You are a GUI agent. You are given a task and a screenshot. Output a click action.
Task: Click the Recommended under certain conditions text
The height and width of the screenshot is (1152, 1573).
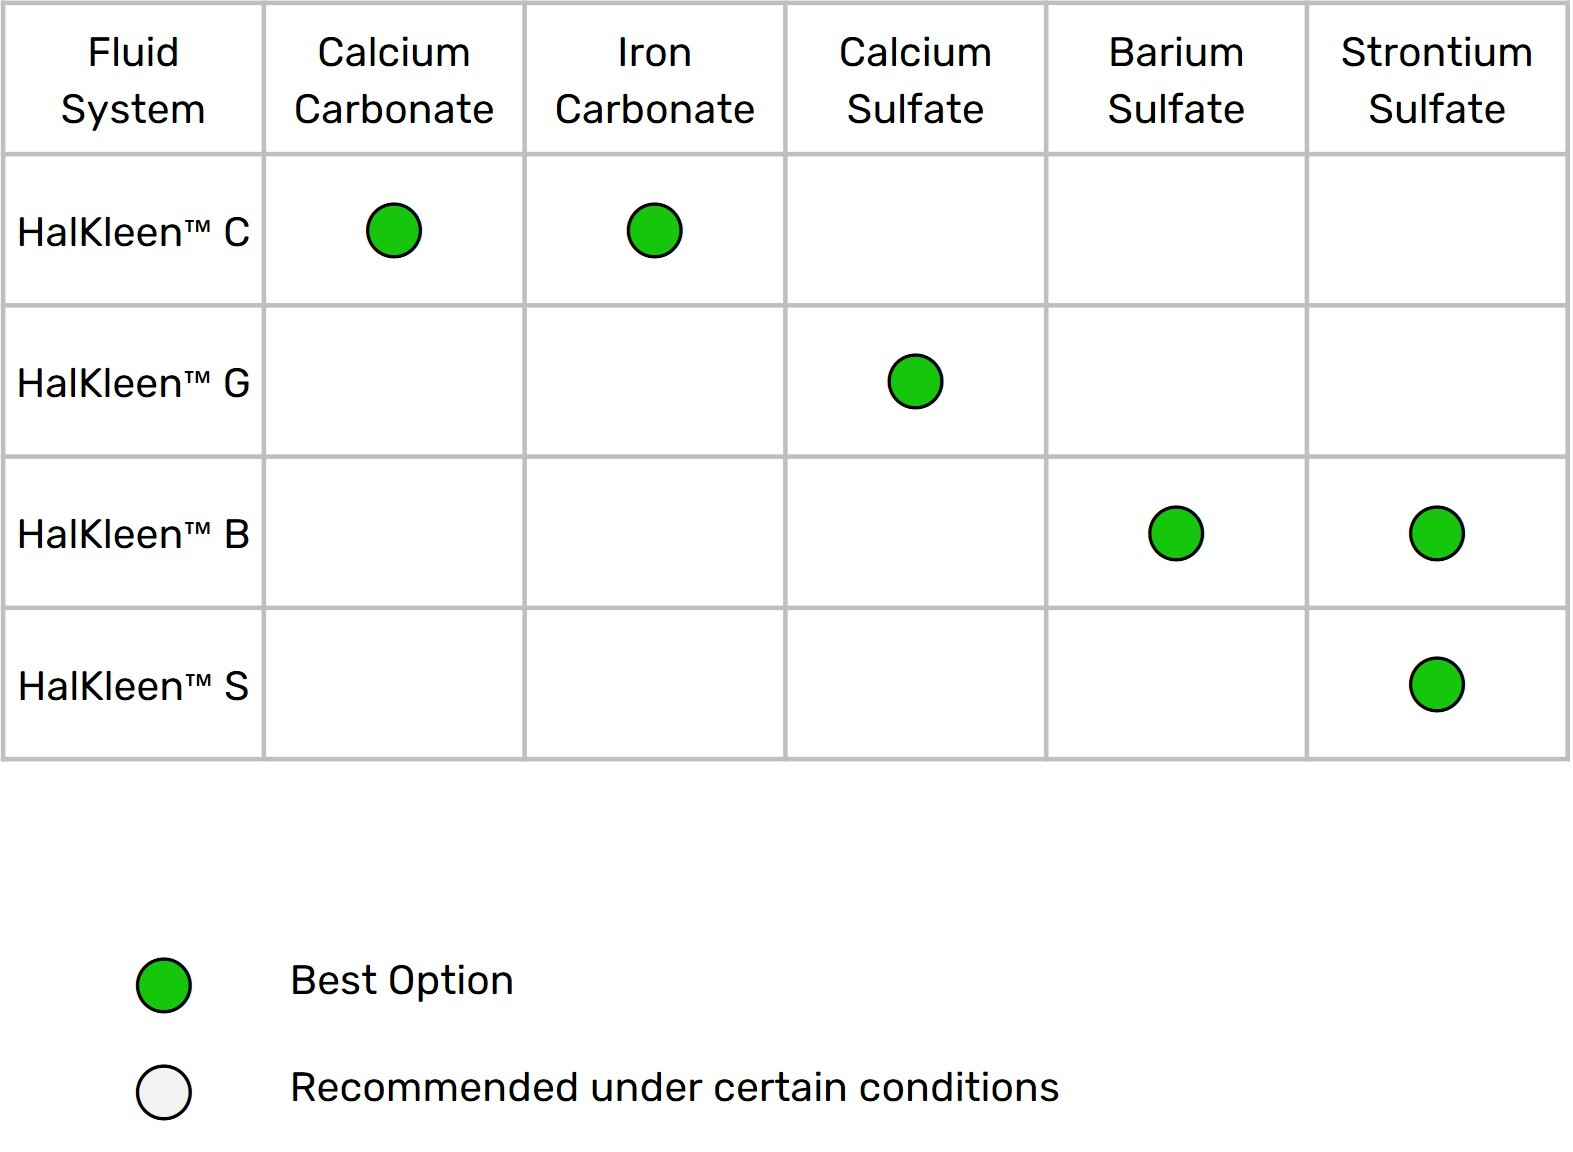pos(674,1087)
